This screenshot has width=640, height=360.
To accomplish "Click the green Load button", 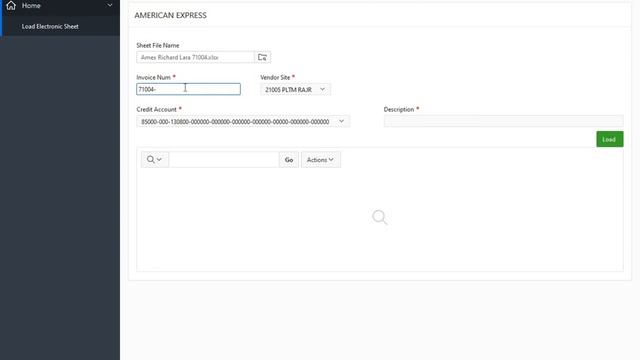I will click(x=609, y=139).
